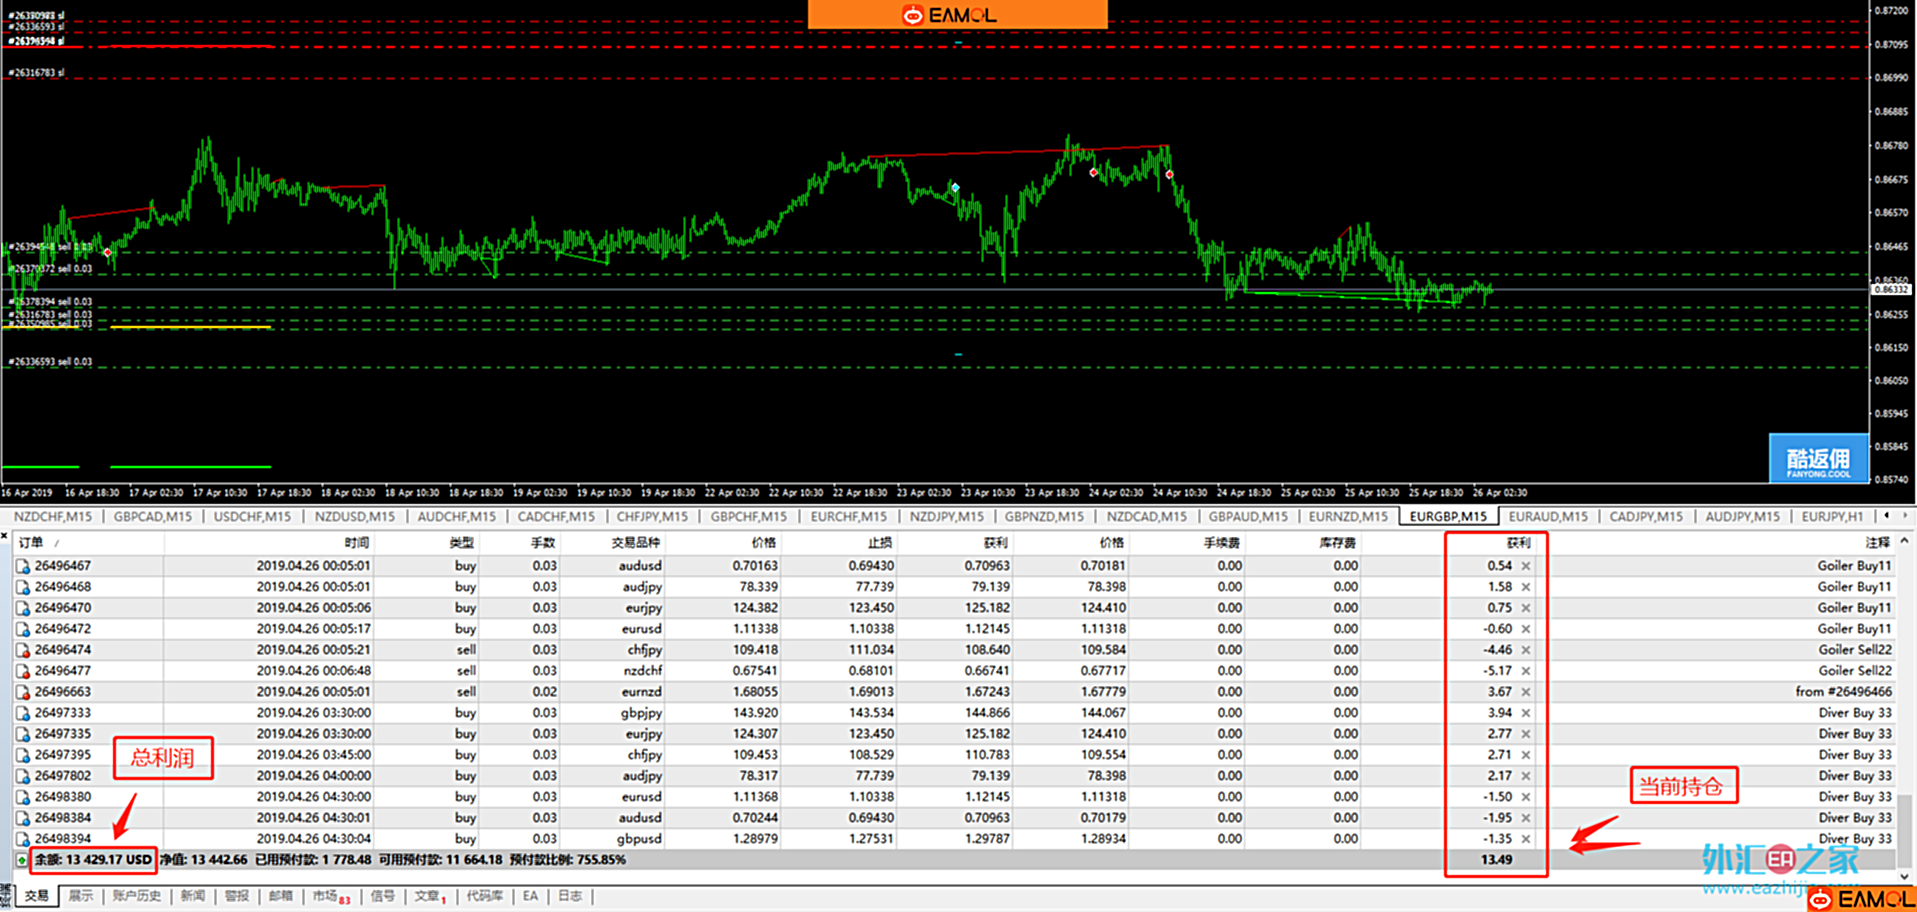The height and width of the screenshot is (912, 1917).
Task: Sort orders by the 订单 column header
Action: pyautogui.click(x=32, y=543)
